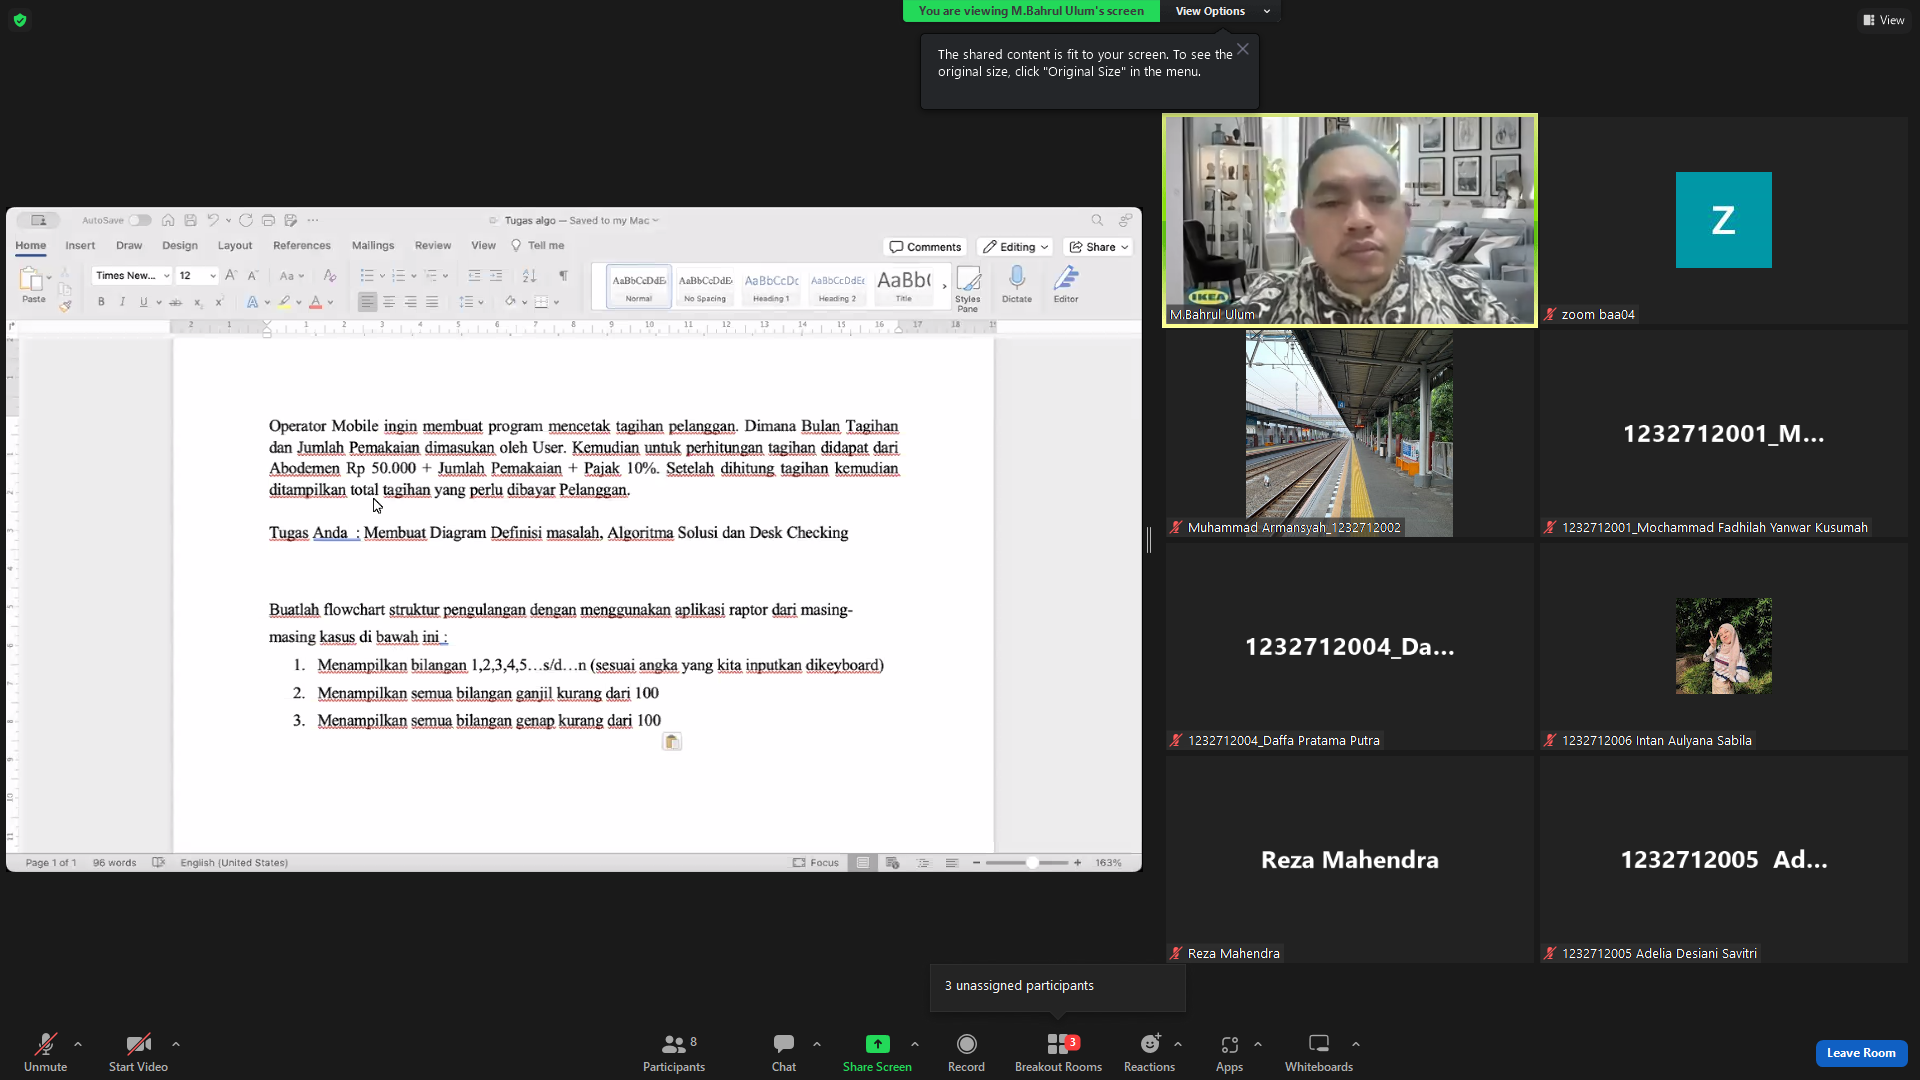Viewport: 1920px width, 1080px height.
Task: Click the Redo icon in Word
Action: coord(245,220)
